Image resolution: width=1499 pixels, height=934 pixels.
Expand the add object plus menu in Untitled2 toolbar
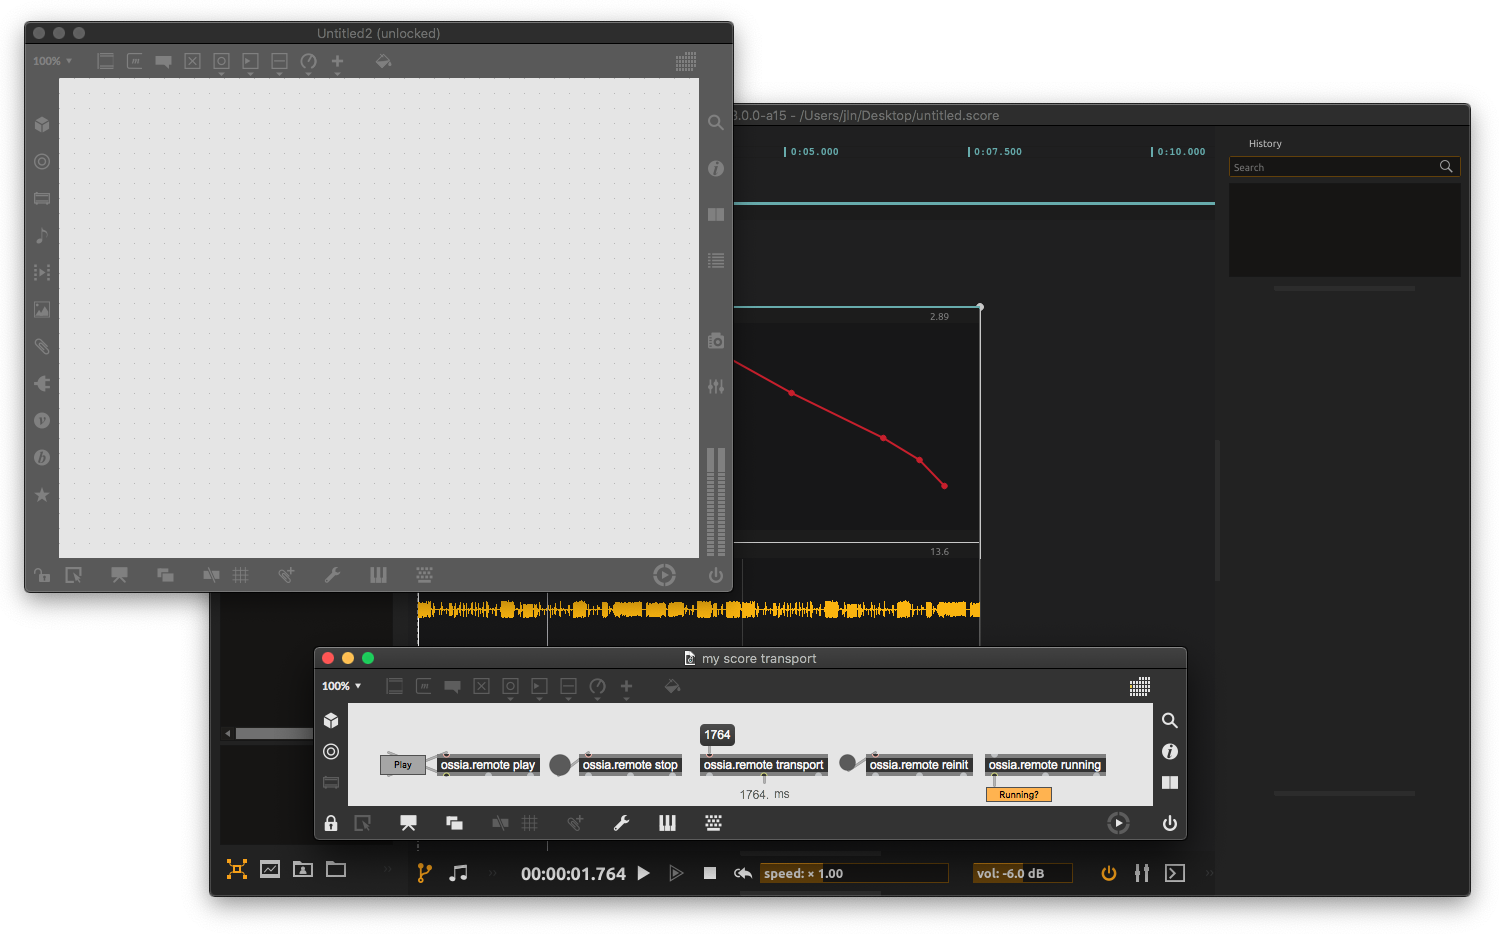(337, 62)
